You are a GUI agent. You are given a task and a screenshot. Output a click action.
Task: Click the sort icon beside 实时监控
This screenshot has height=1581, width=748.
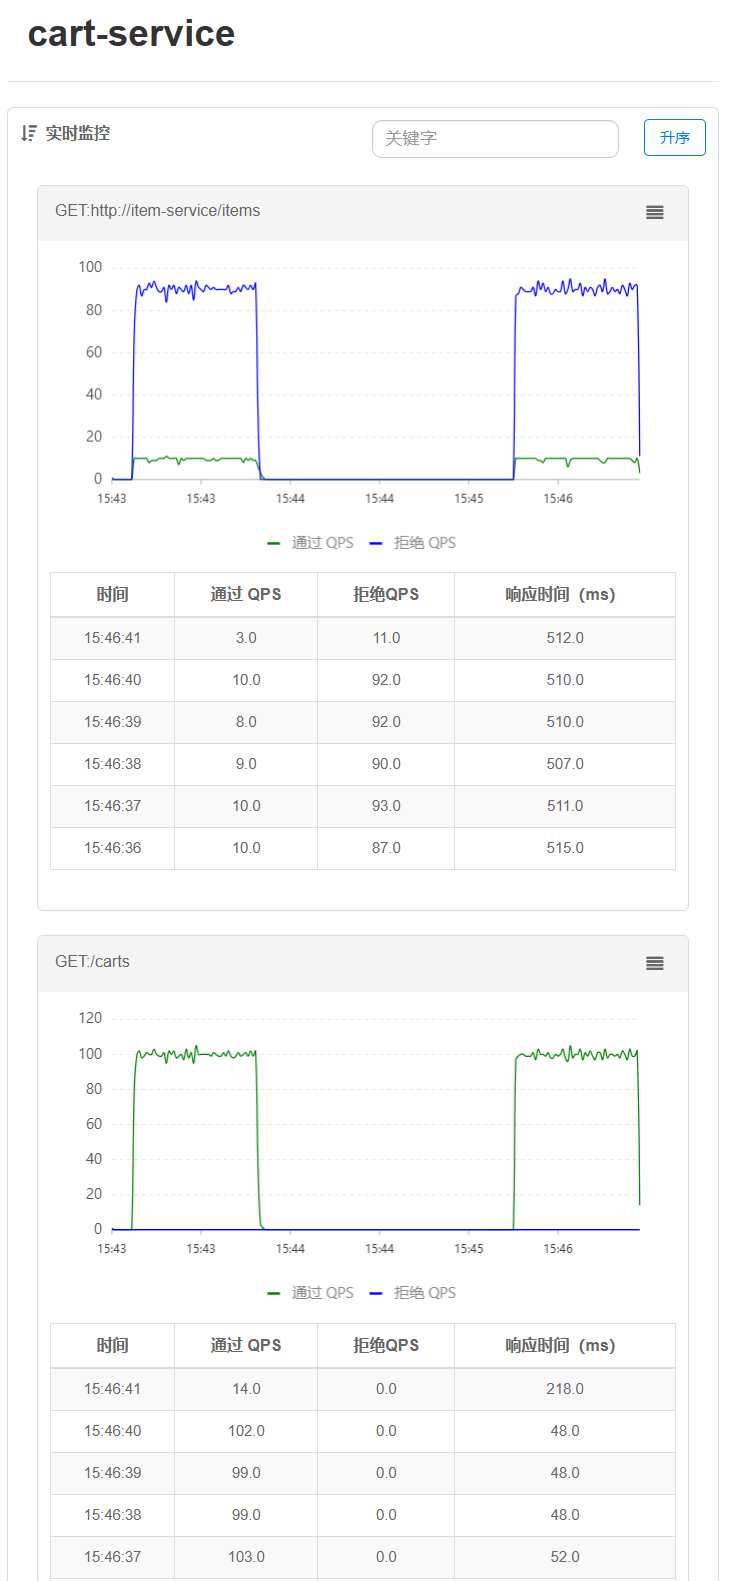pyautogui.click(x=28, y=133)
